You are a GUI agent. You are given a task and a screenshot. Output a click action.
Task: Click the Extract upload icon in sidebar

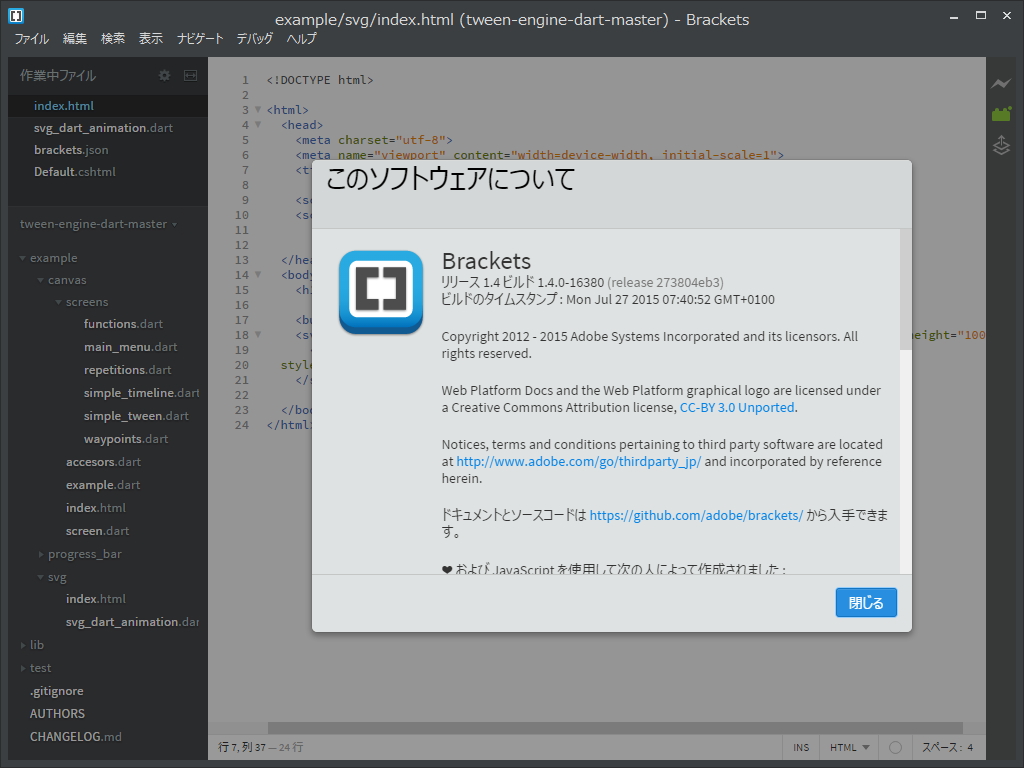(x=1002, y=145)
